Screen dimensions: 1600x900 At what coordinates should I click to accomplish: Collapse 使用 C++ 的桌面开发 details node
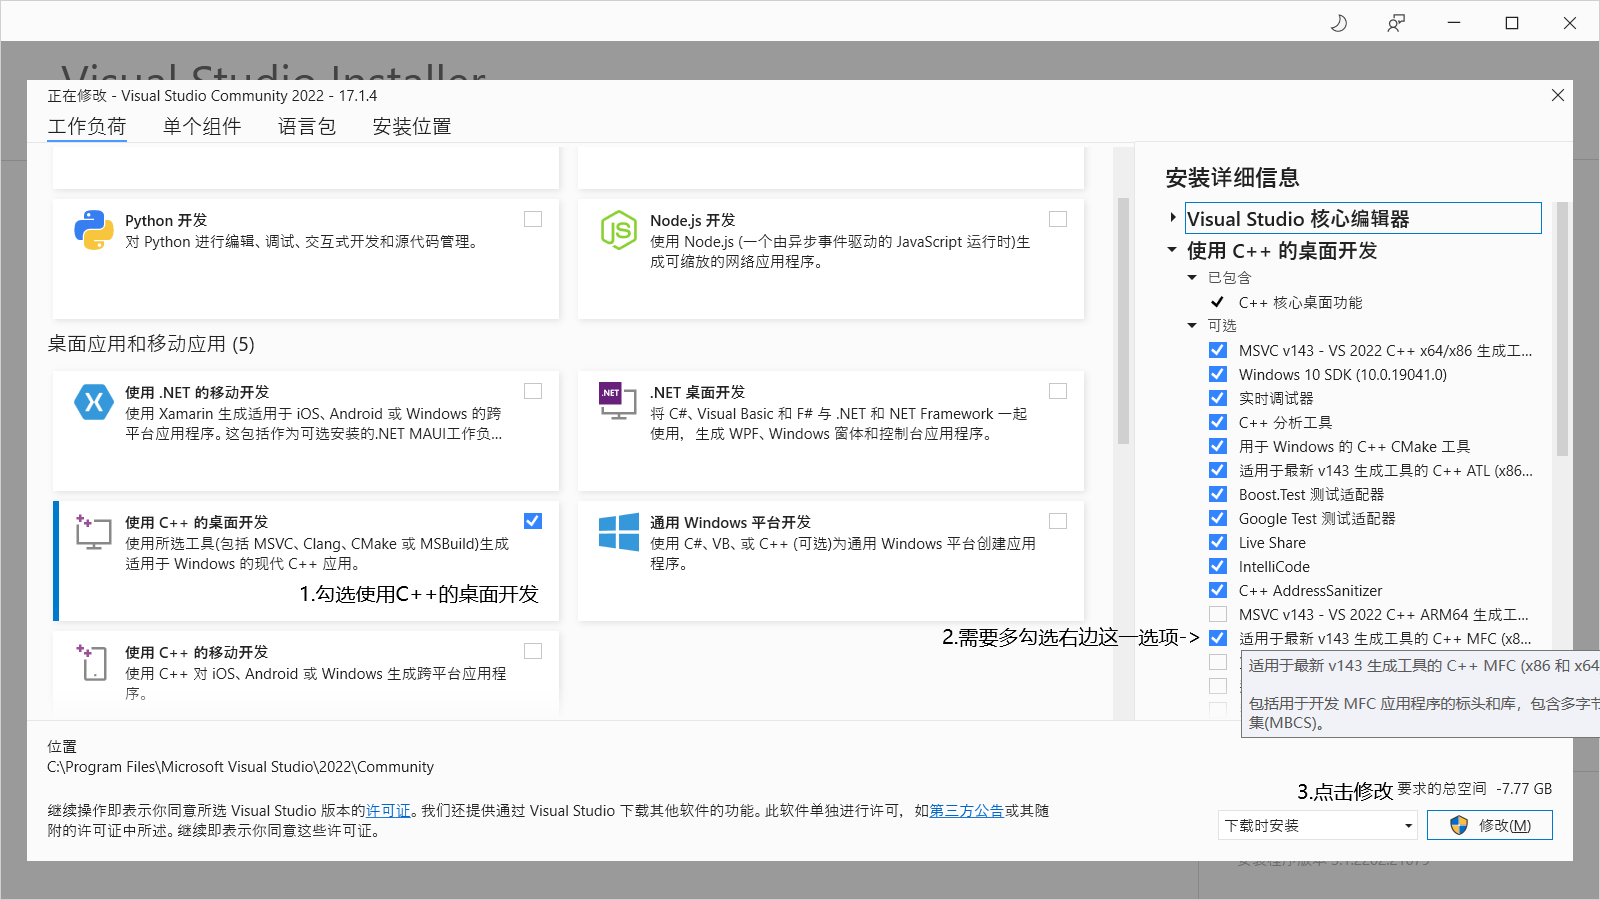point(1172,250)
